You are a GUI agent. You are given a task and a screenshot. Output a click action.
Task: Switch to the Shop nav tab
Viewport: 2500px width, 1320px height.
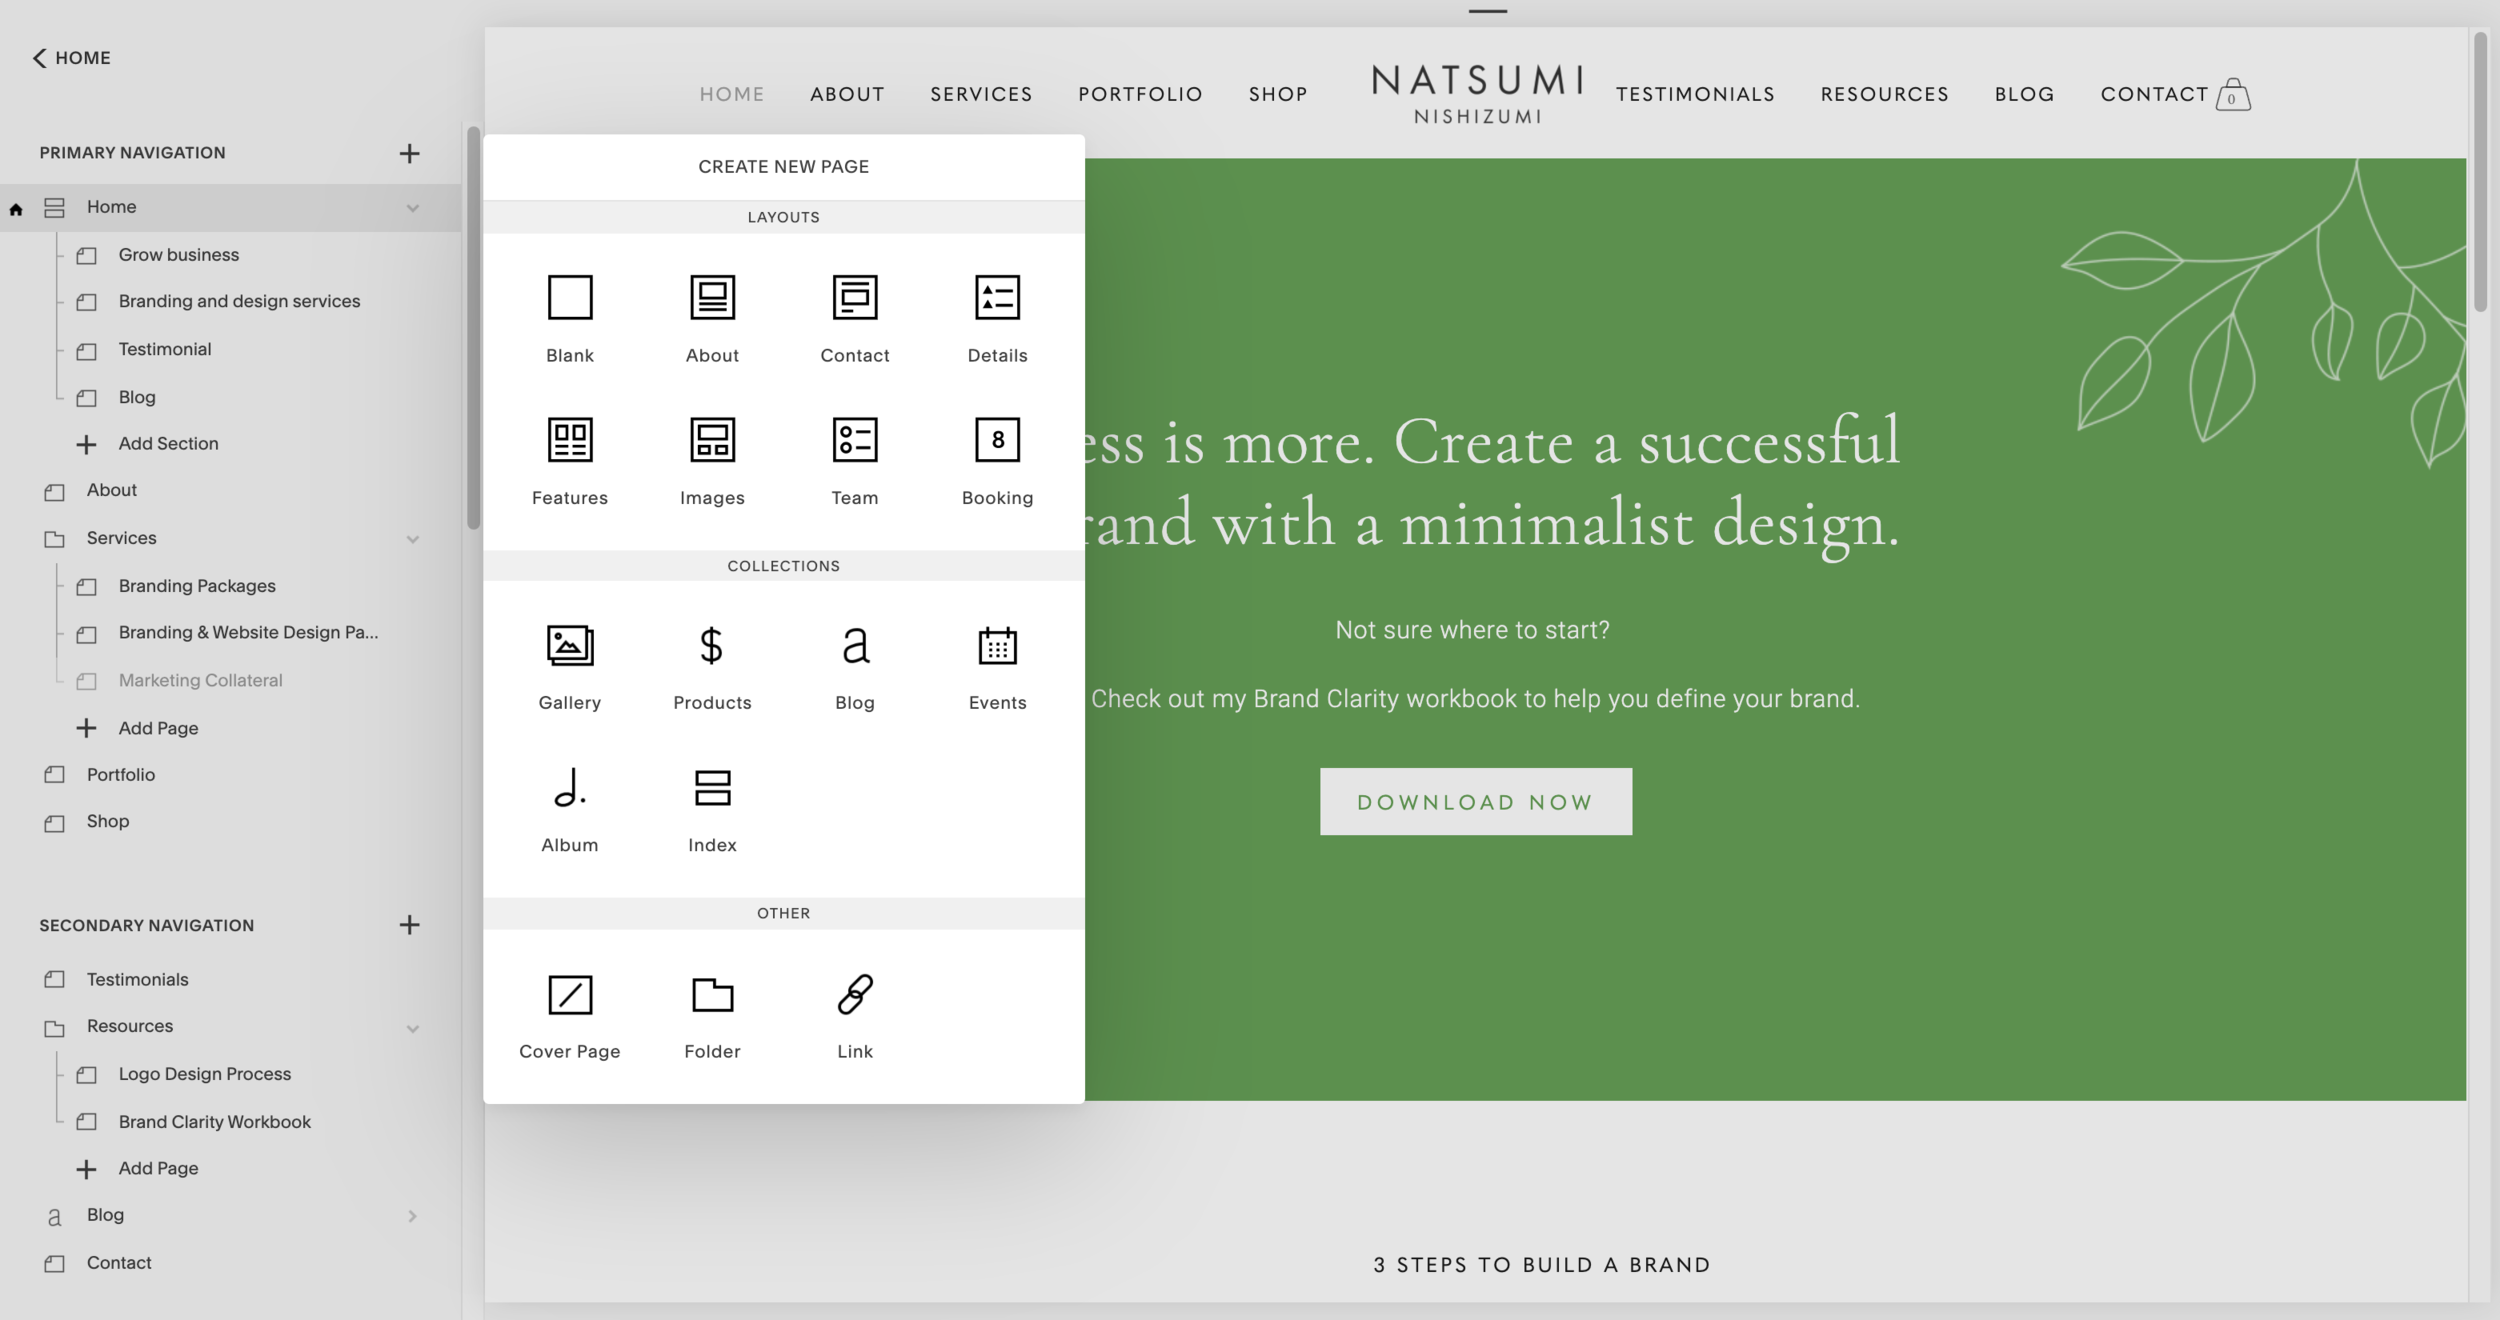pos(1277,93)
